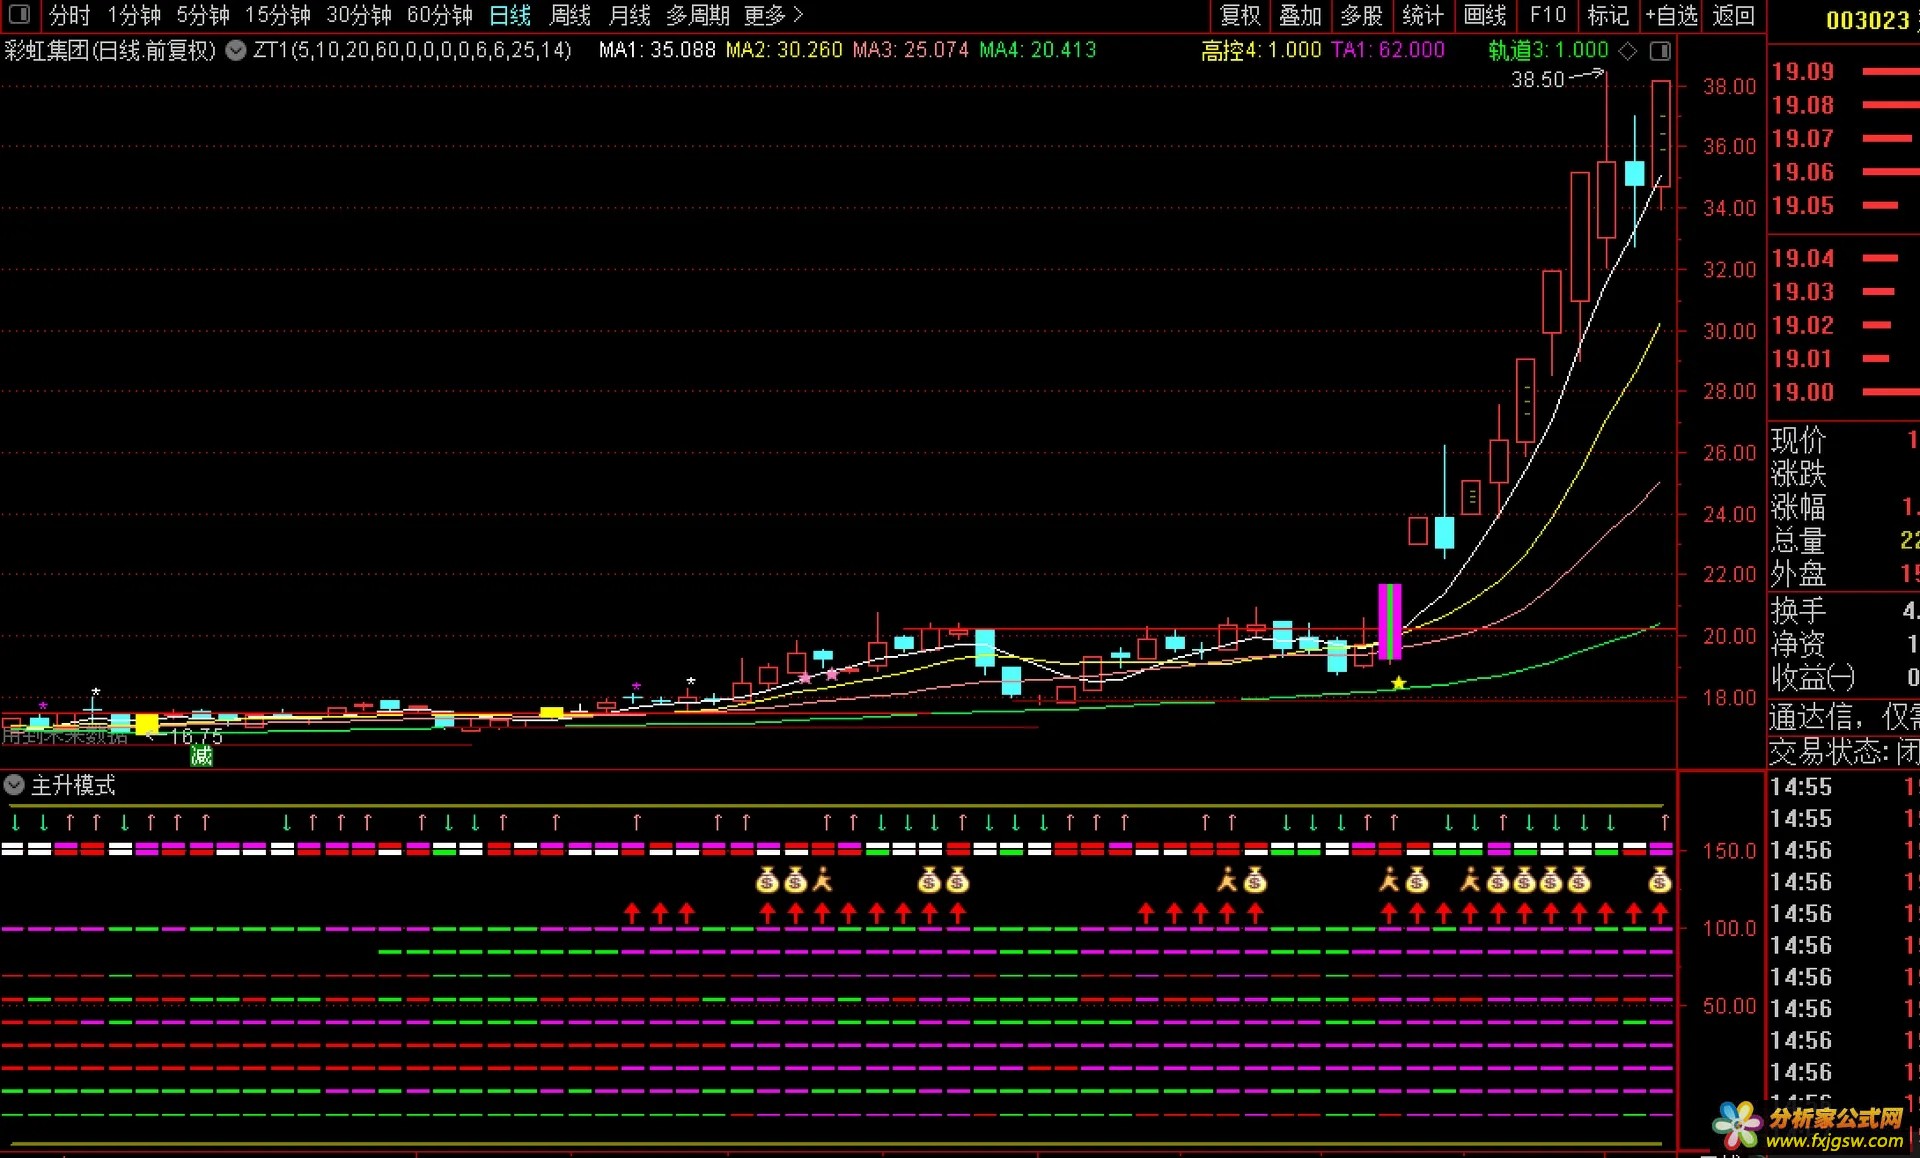Click stock code 003023
The height and width of the screenshot is (1158, 1920).
1868,20
